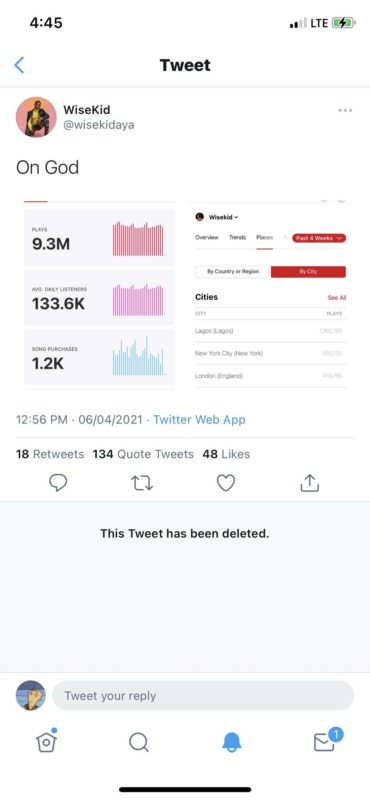Tap the back arrow in the header
The image size is (370, 800).
tap(19, 65)
